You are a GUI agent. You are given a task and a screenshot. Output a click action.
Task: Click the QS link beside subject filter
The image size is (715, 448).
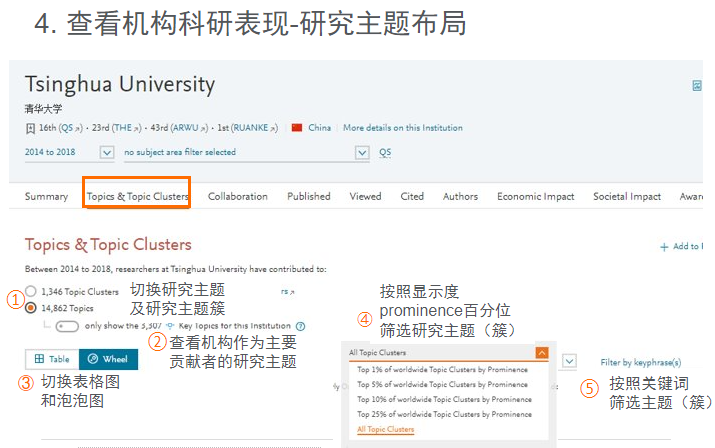[x=385, y=152]
